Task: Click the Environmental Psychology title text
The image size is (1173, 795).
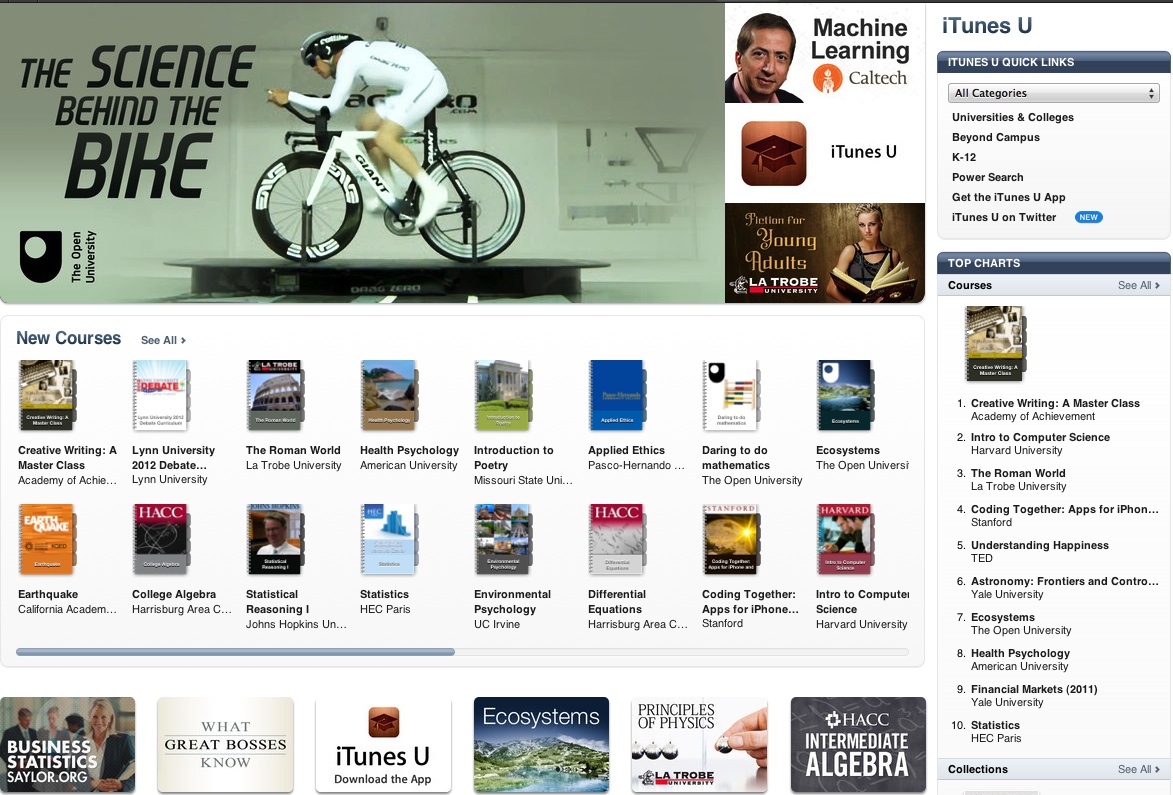Action: click(x=512, y=602)
